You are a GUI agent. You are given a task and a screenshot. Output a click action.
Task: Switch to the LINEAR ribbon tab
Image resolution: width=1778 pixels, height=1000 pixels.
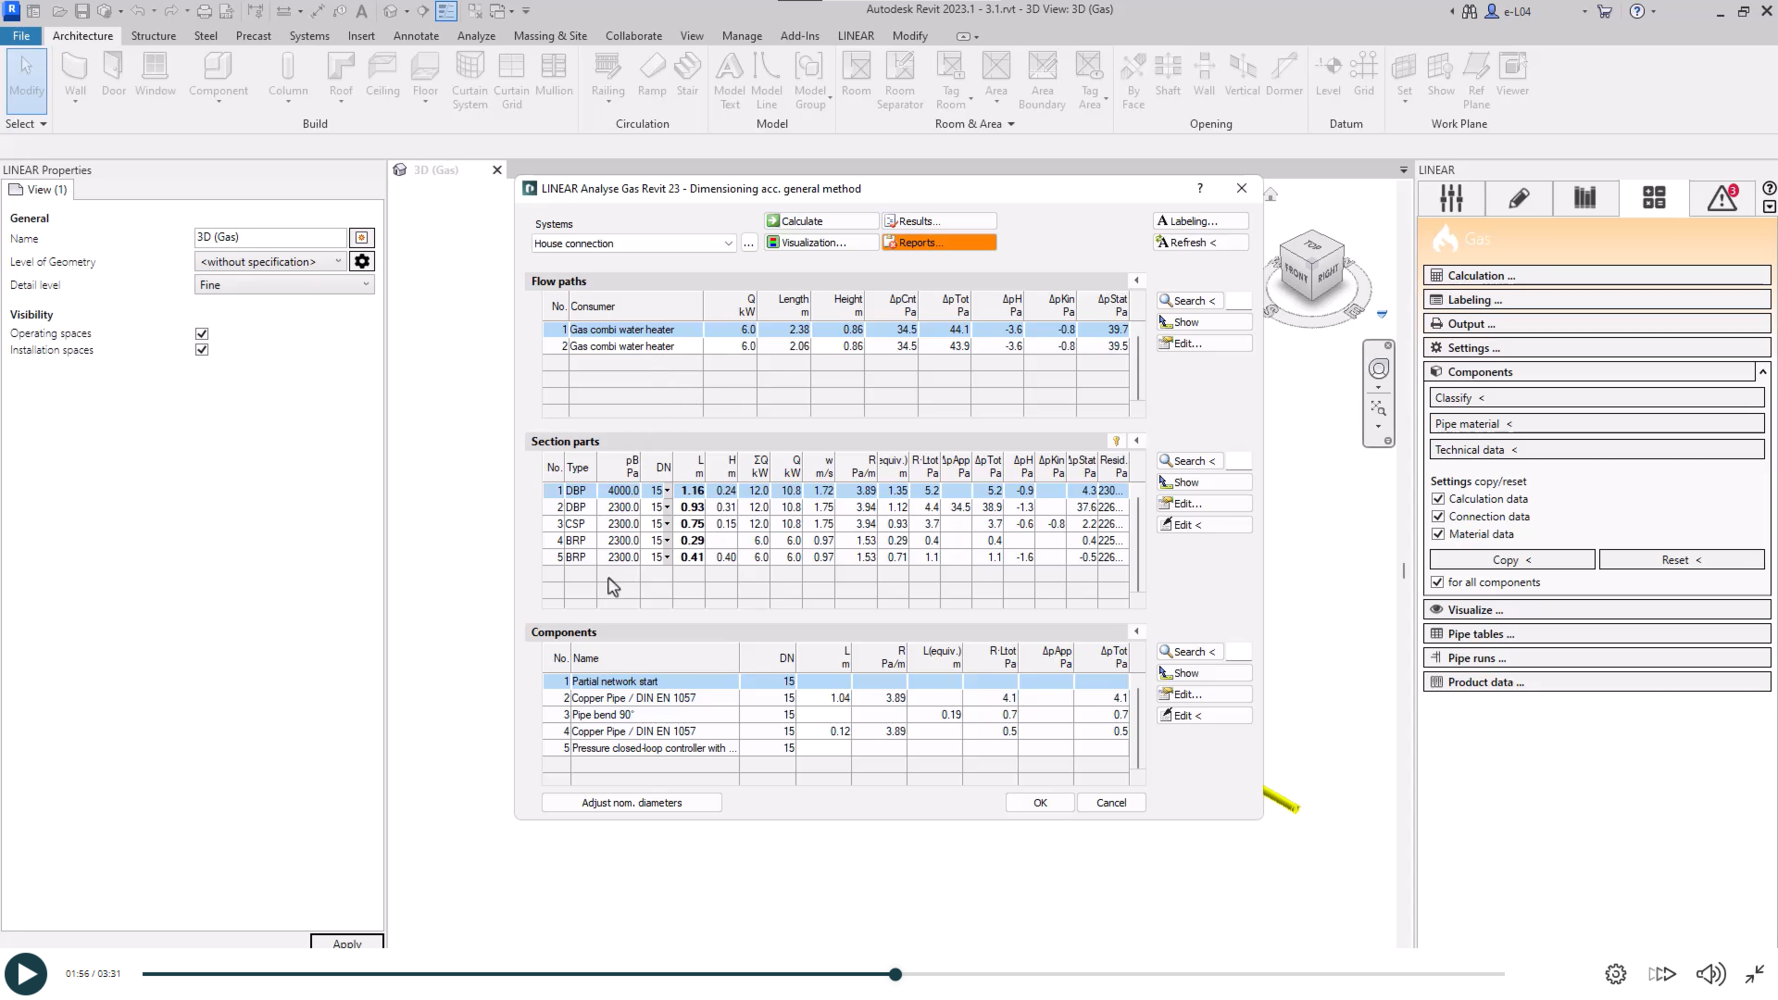pyautogui.click(x=855, y=36)
